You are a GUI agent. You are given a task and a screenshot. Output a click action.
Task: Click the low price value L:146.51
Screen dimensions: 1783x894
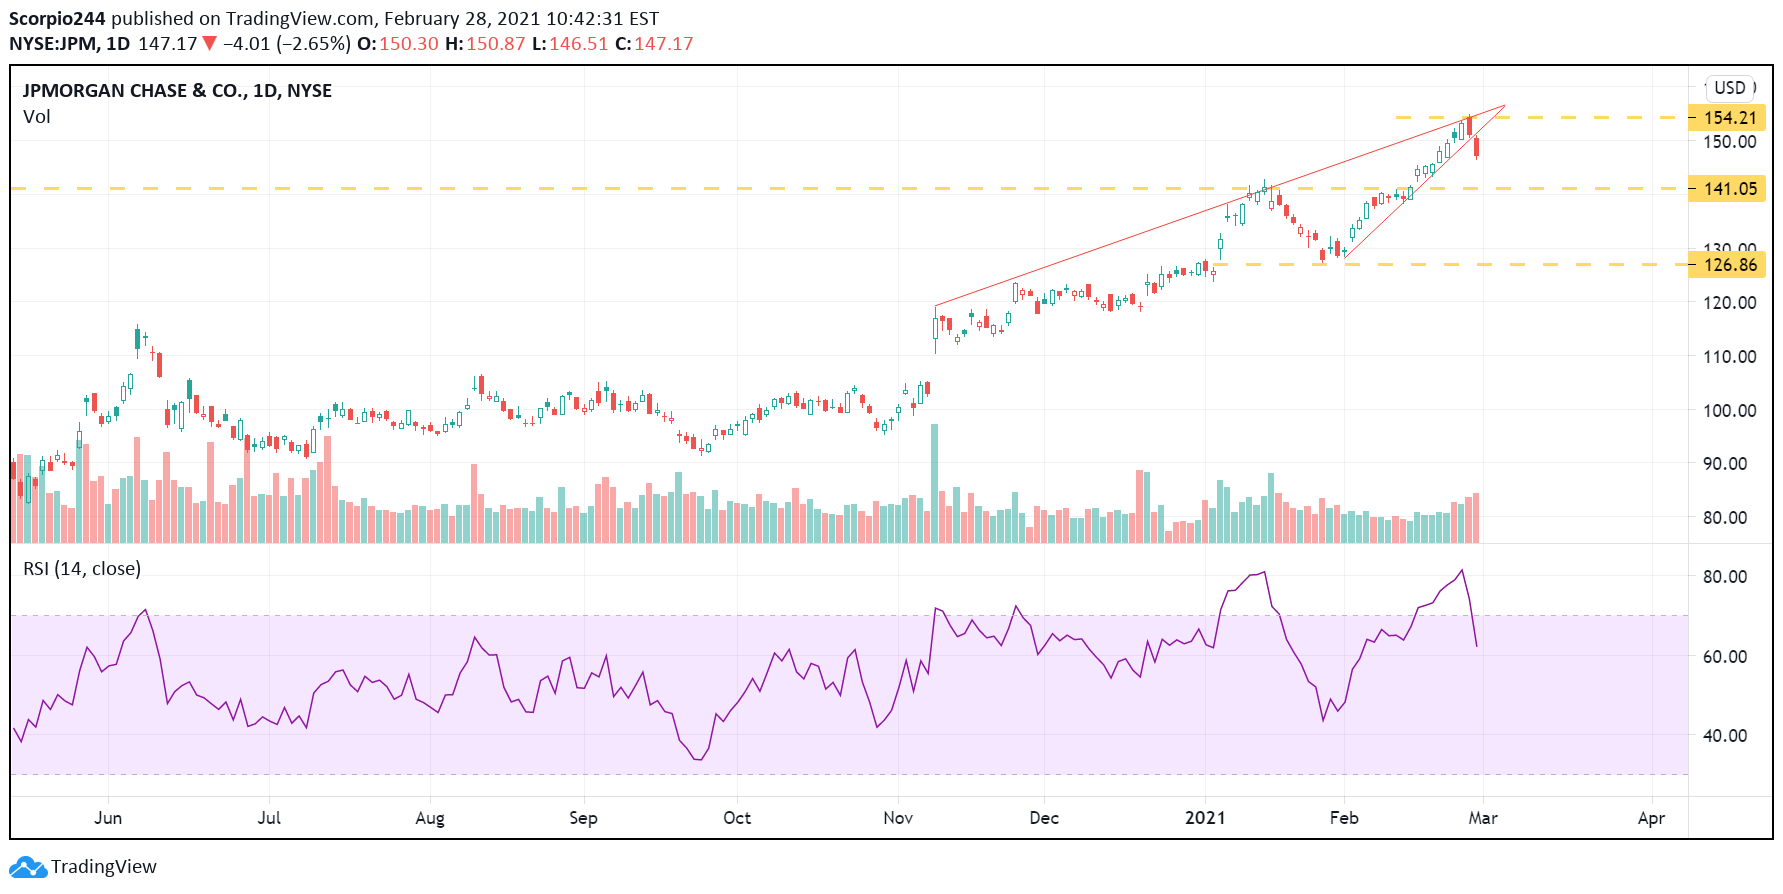click(570, 44)
